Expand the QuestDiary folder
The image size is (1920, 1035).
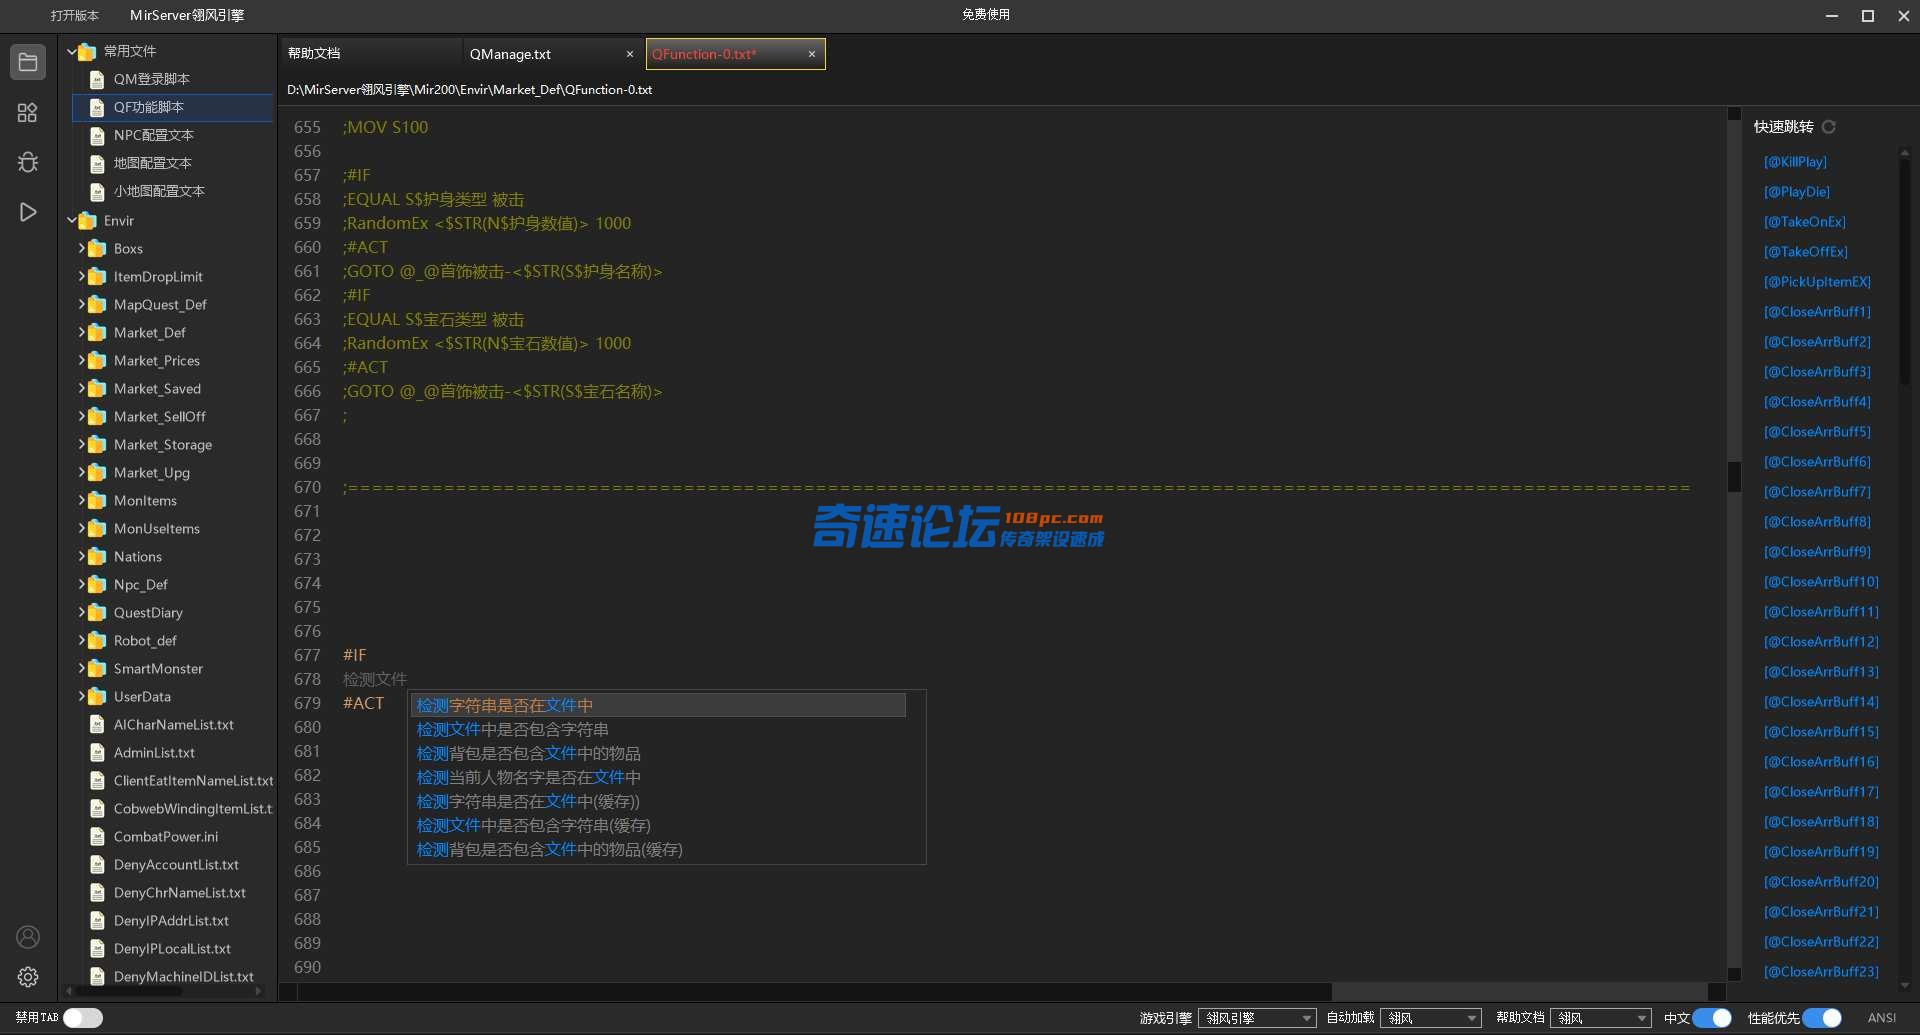[82, 612]
